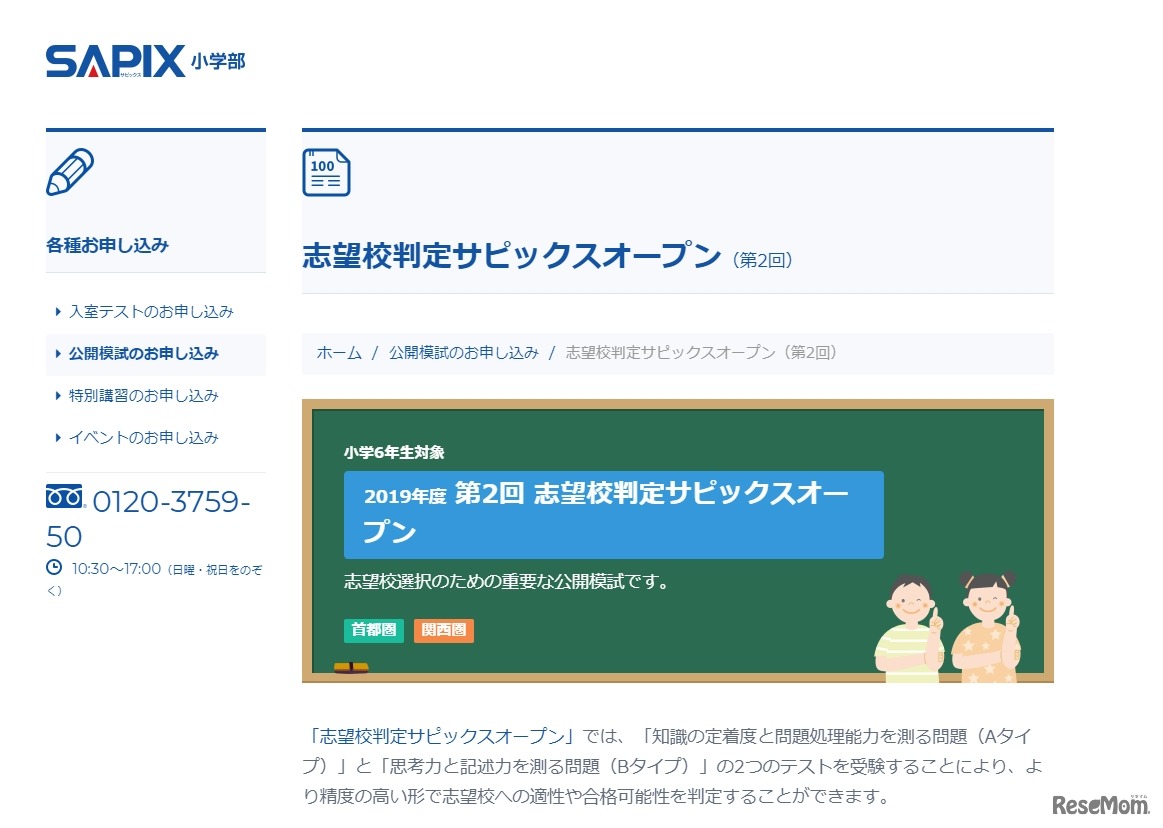
Task: Click the orange 関西圏 tag
Action: point(444,630)
